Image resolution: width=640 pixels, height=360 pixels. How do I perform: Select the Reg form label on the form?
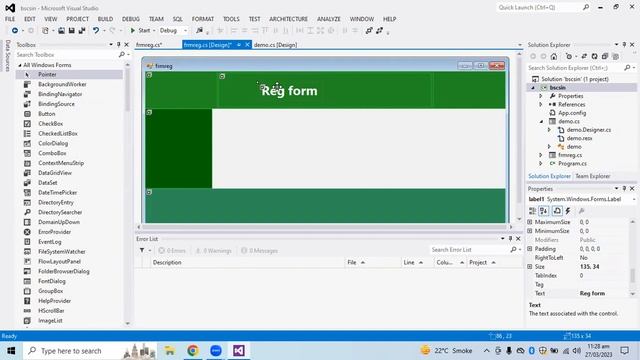[x=289, y=91]
